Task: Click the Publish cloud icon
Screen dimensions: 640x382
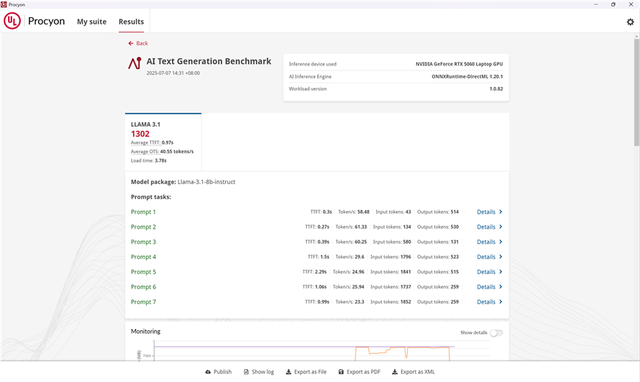Action: pyautogui.click(x=208, y=372)
